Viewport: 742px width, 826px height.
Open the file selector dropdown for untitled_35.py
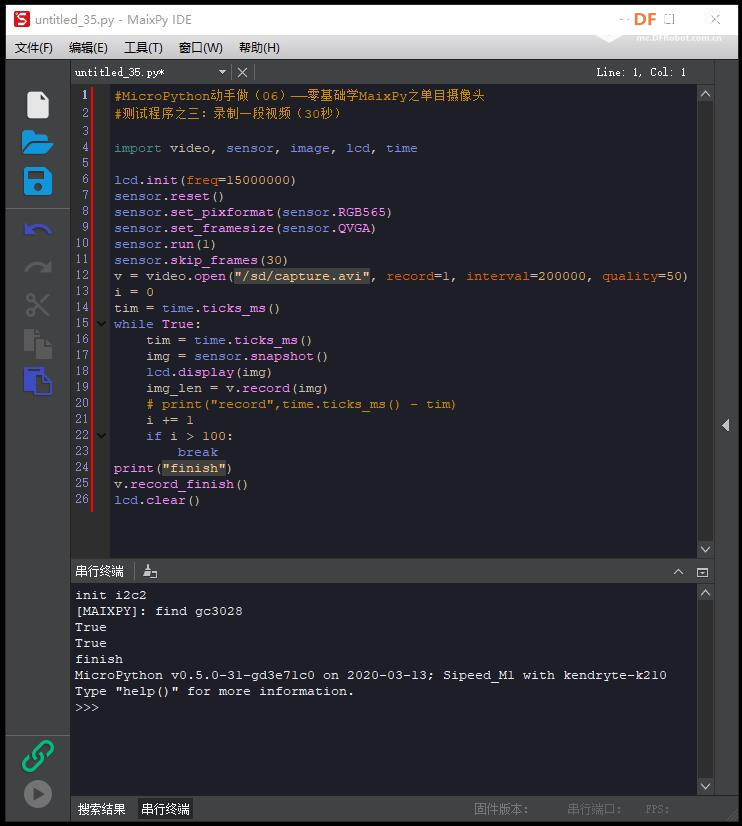(222, 72)
